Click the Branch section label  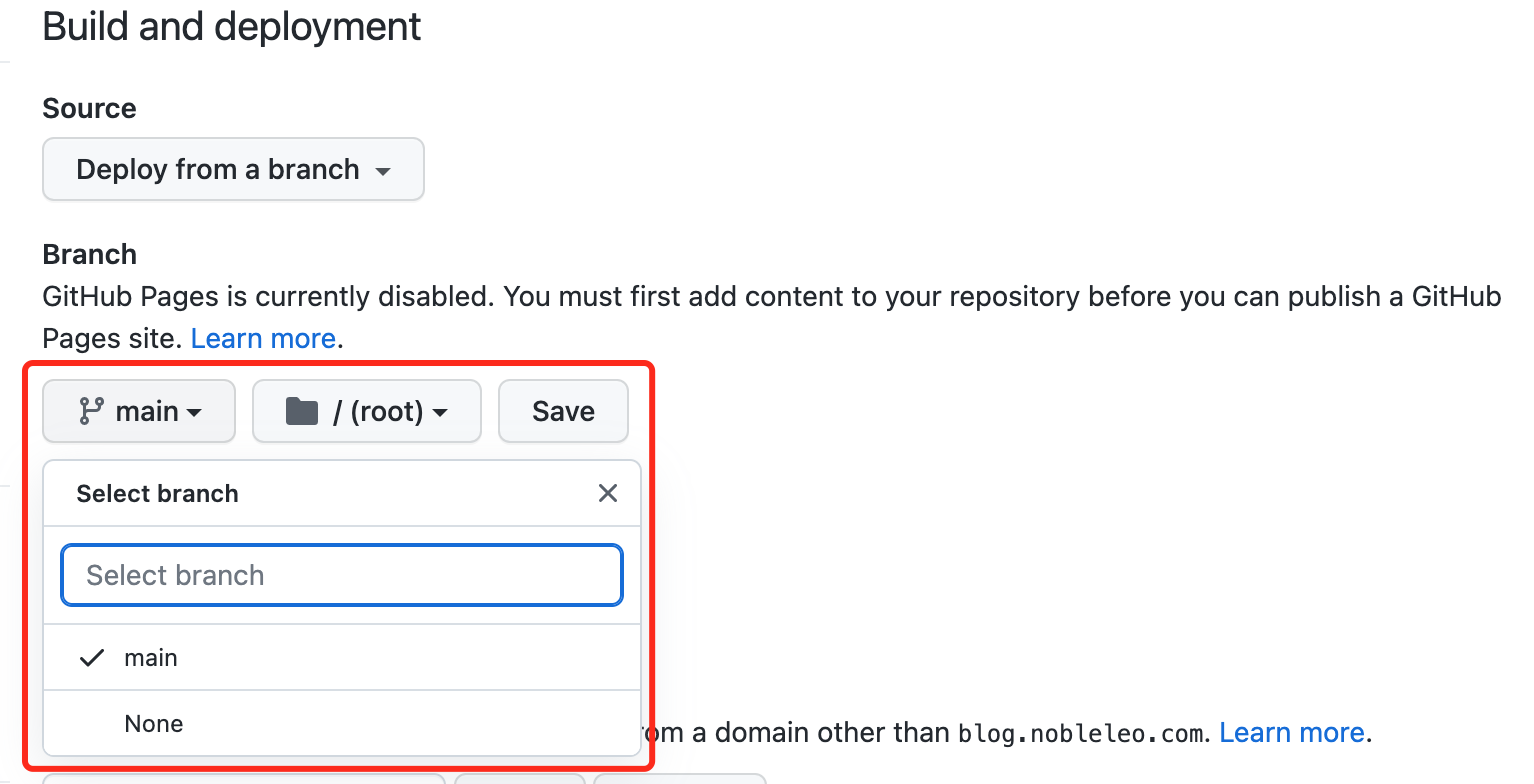tap(90, 254)
